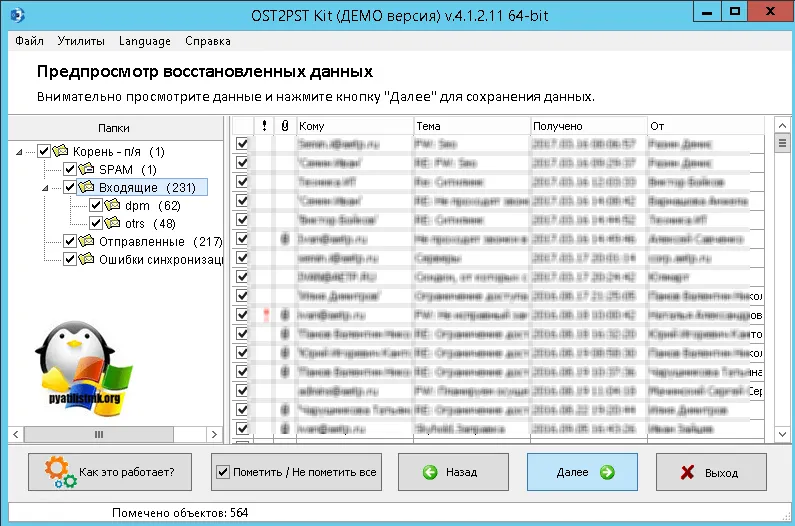
Task: Click the Корень - п/я folder icon
Action: (60, 151)
